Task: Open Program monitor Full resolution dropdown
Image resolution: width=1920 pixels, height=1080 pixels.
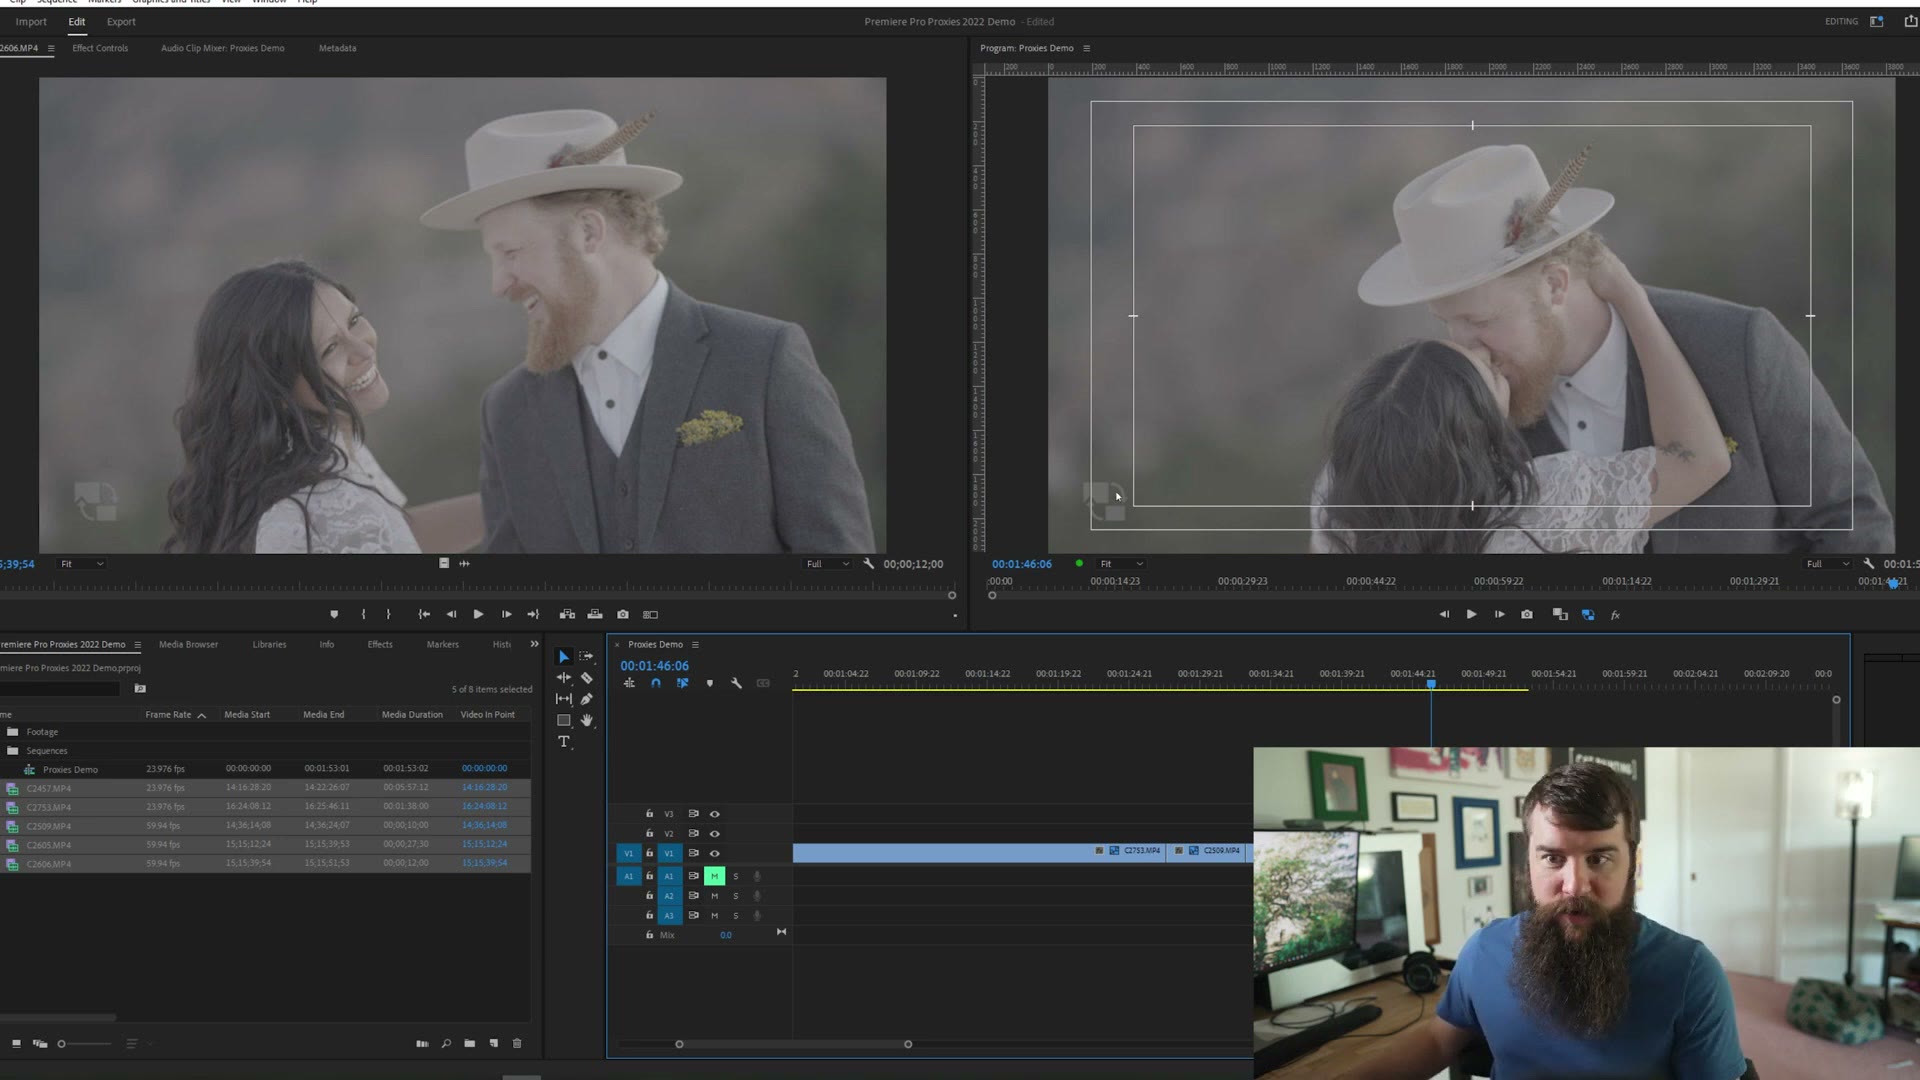Action: 1828,564
